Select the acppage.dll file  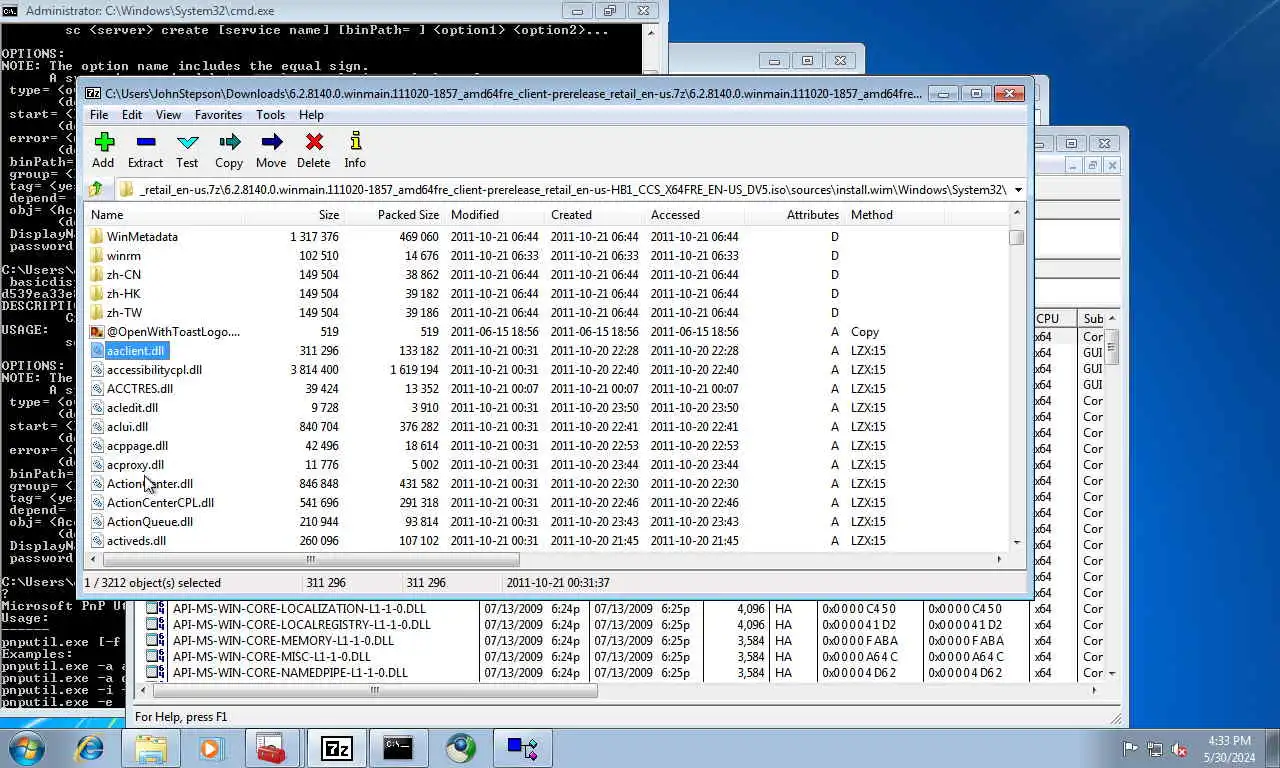click(137, 446)
